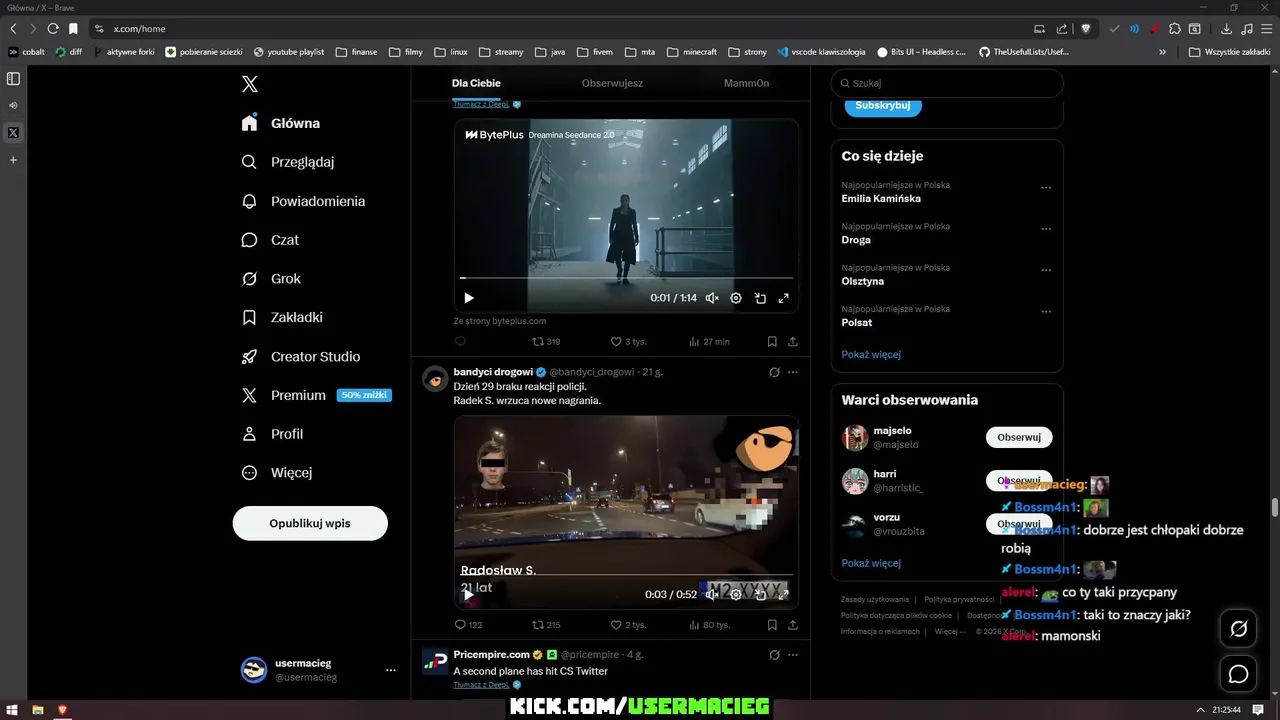
Task: Follow majselo with Obserwuj button
Action: click(x=1019, y=437)
